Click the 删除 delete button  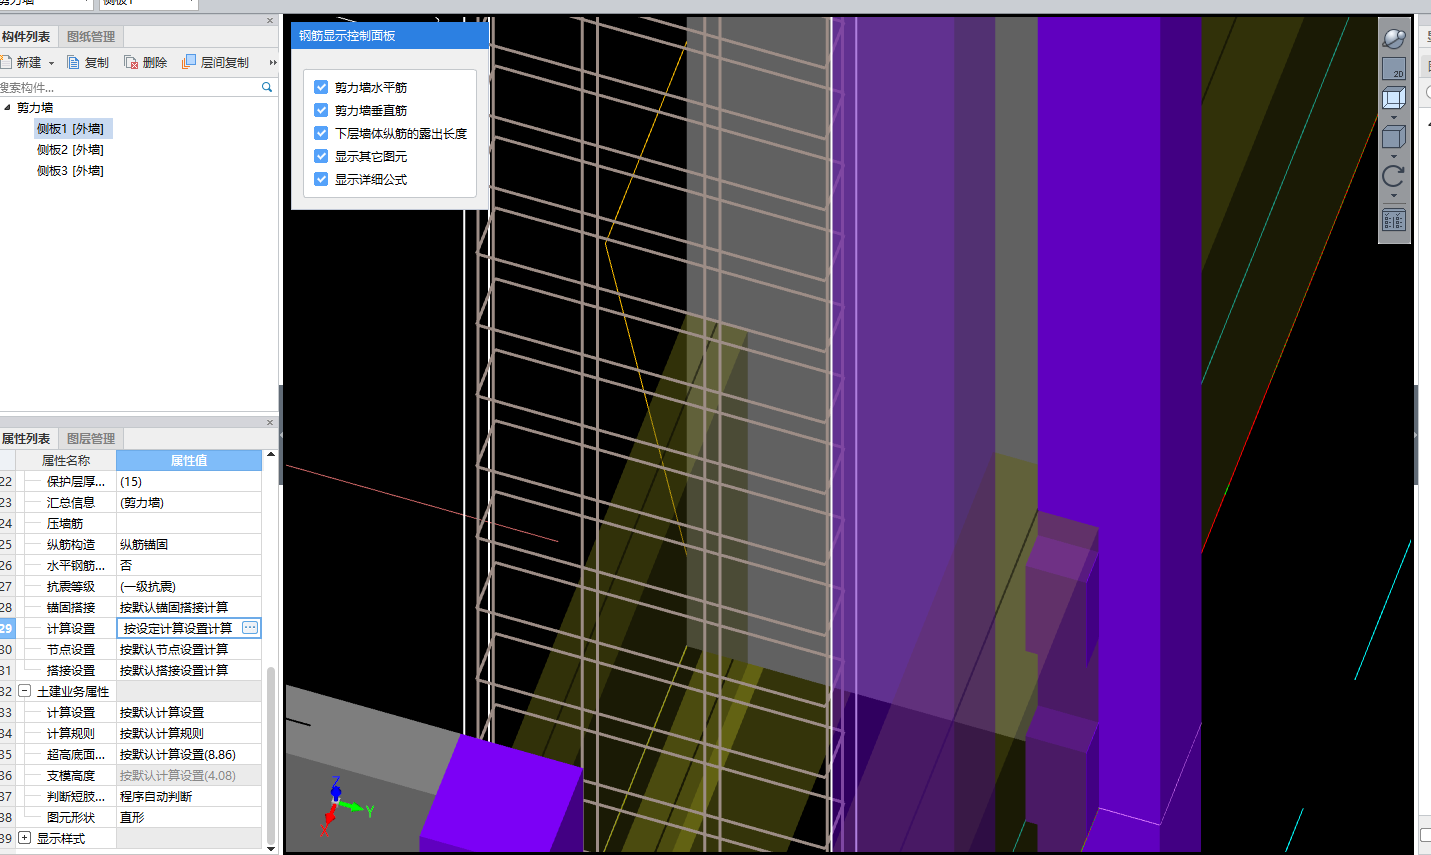point(145,62)
